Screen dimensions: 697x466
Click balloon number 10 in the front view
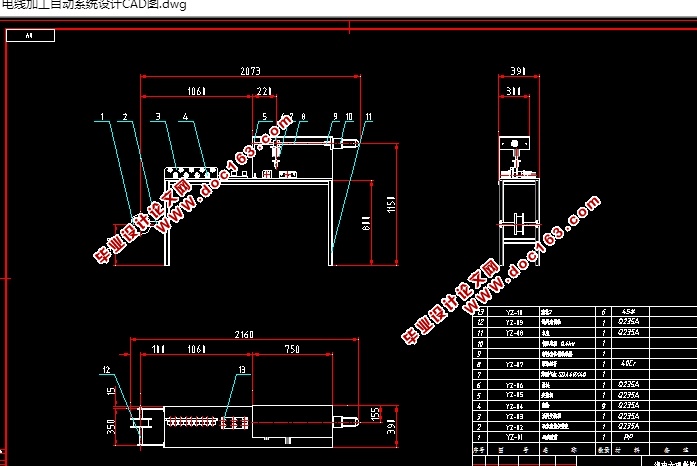[x=349, y=116]
